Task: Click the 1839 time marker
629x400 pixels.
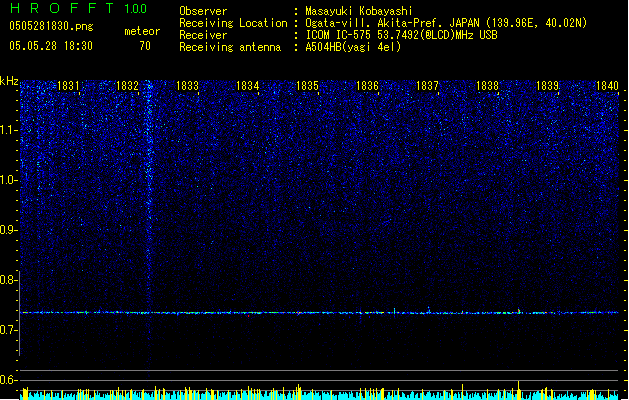Action: [548, 86]
